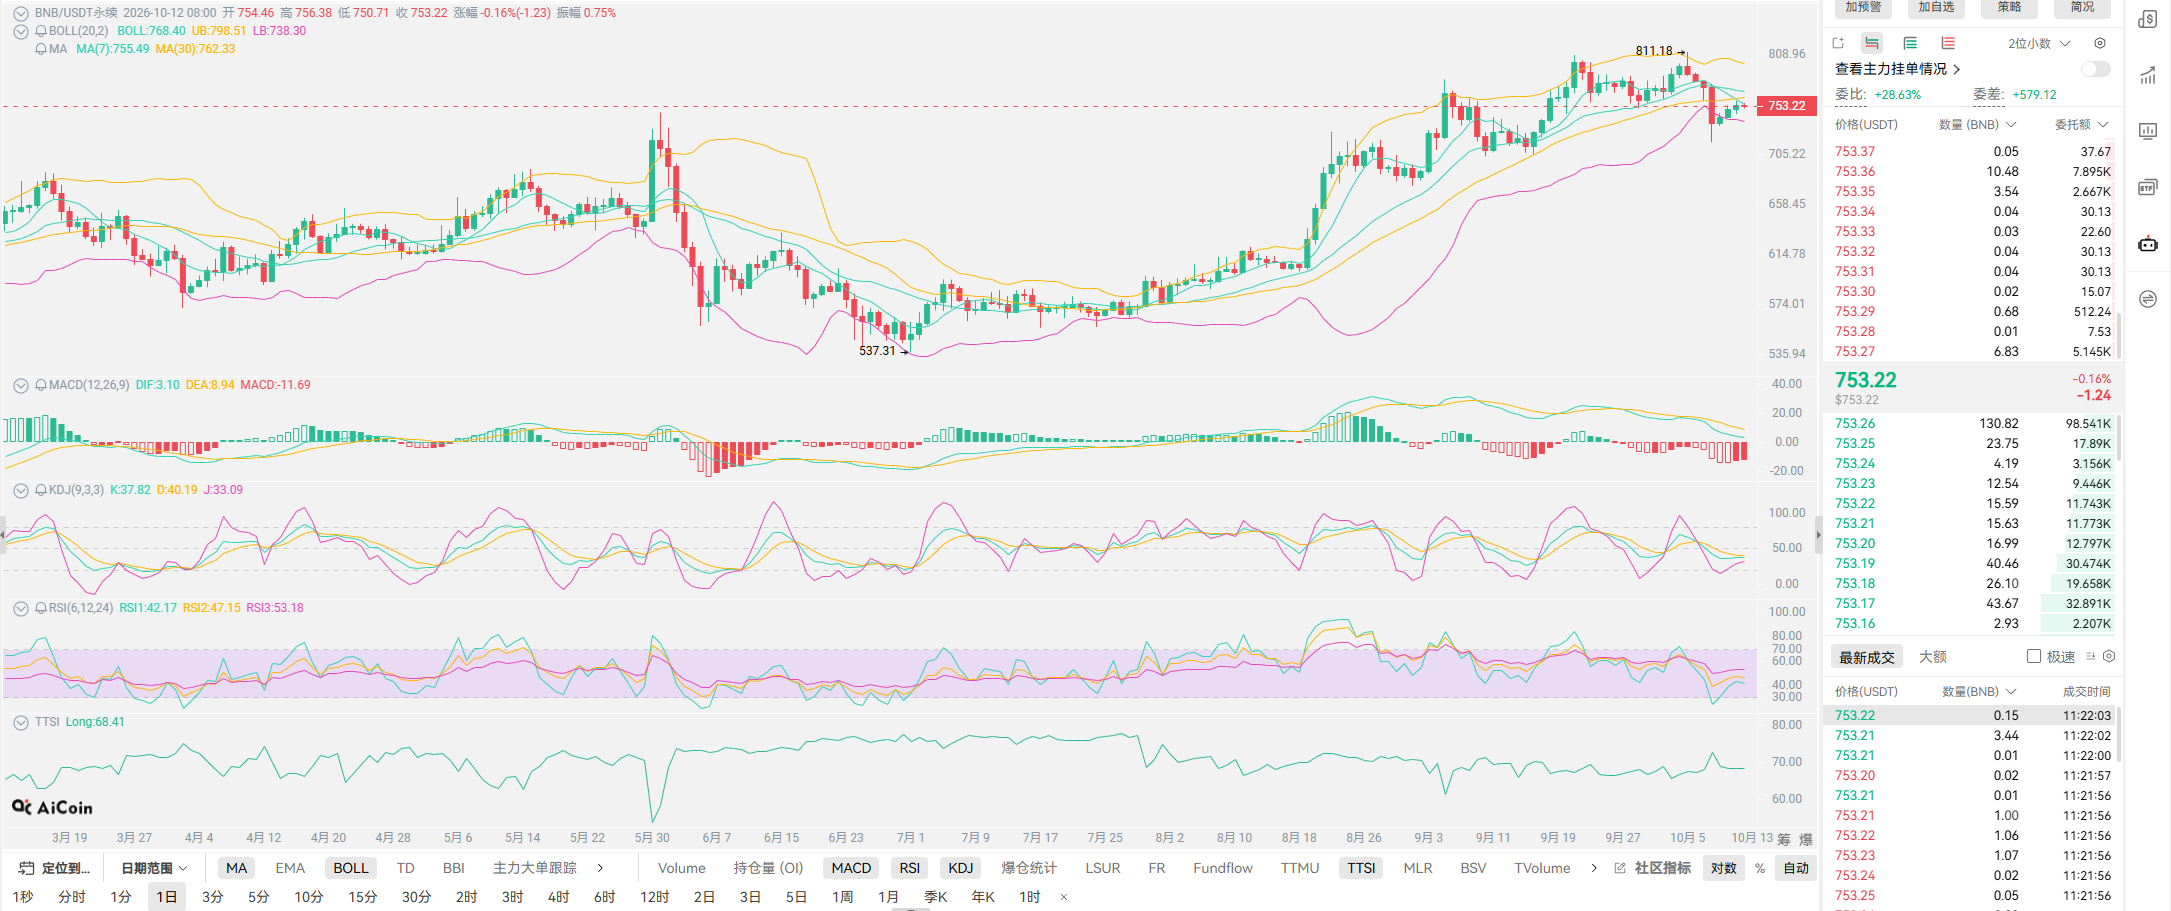Collapse the MACD indicator panel
The image size is (2171, 911).
pos(20,385)
